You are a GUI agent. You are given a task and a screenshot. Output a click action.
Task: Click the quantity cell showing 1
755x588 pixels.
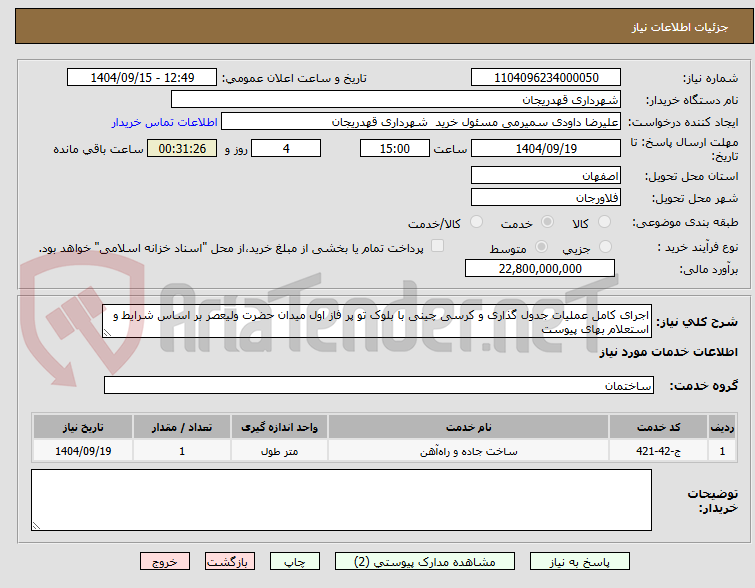pos(182,451)
